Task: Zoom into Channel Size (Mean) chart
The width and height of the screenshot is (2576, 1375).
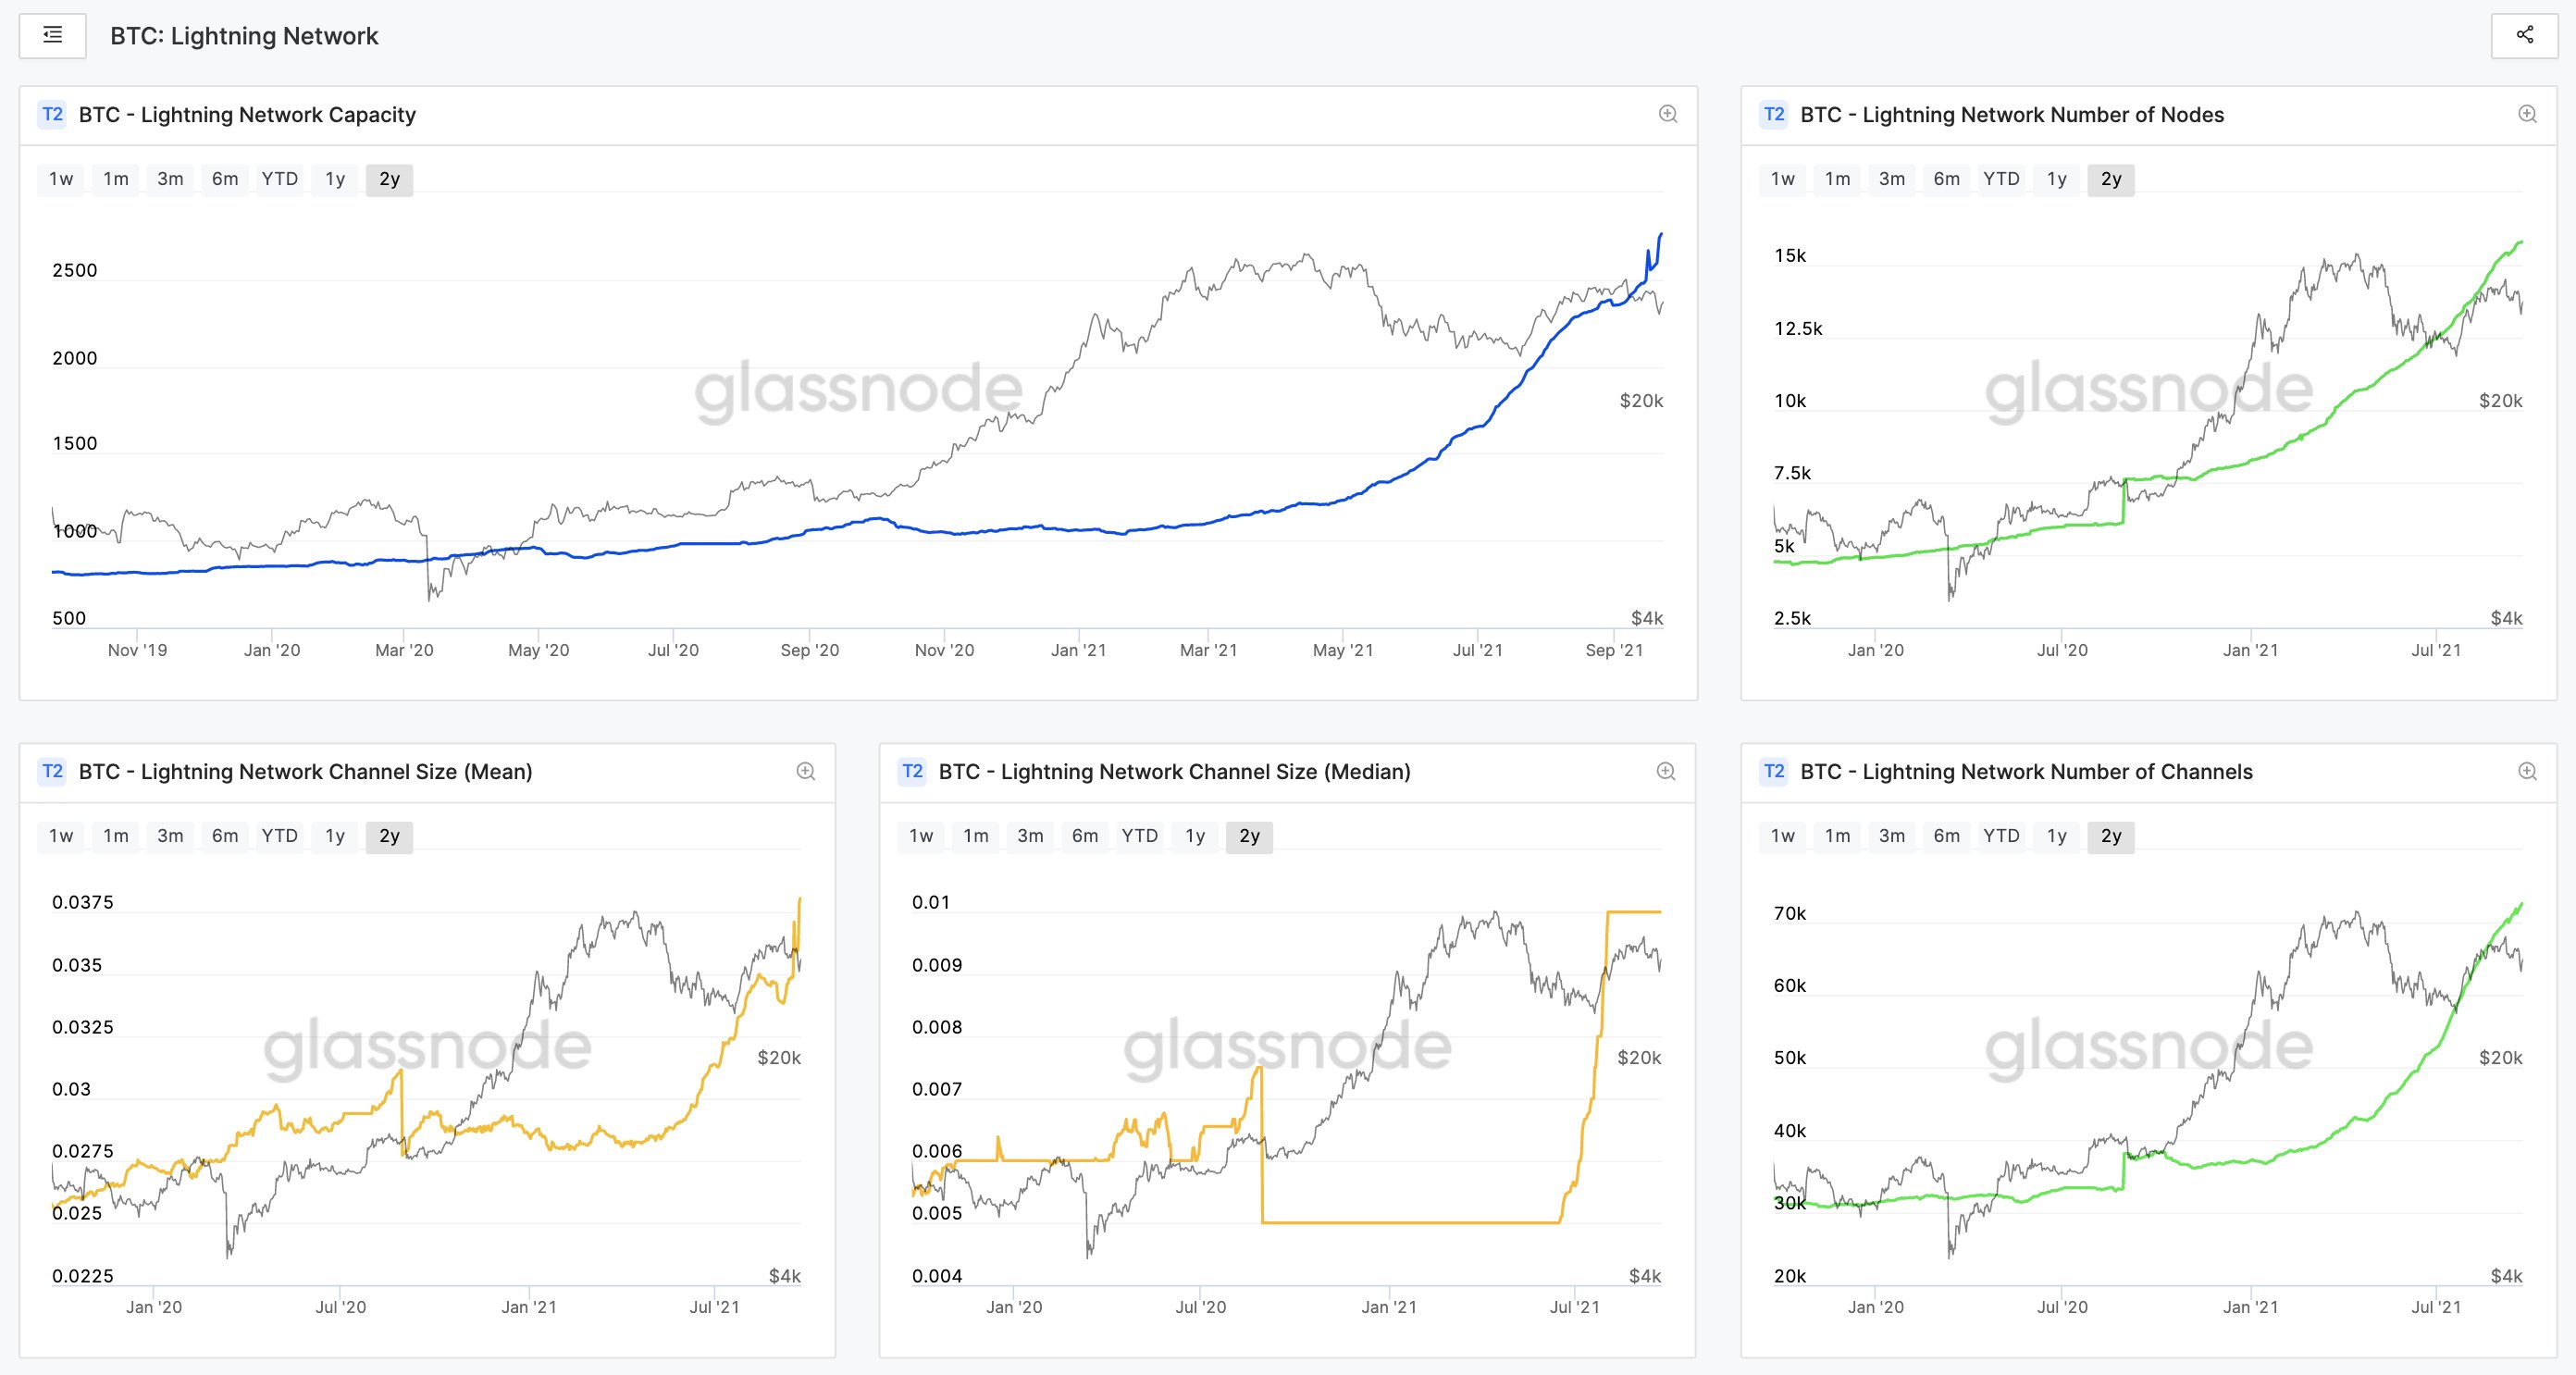Action: [805, 771]
